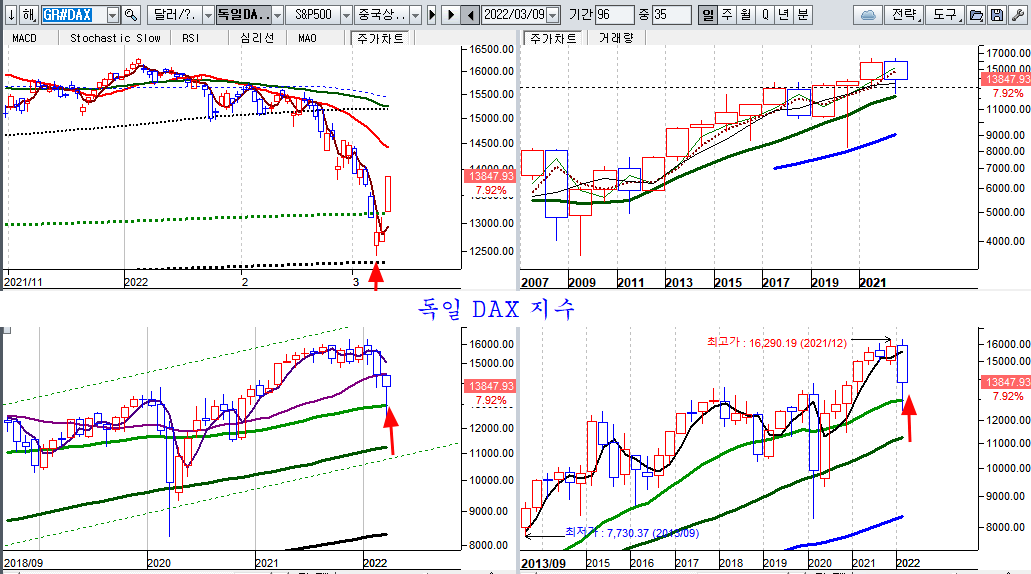Viewport: 1031px width, 574px height.
Task: Click the 도구 button
Action: 944,15
